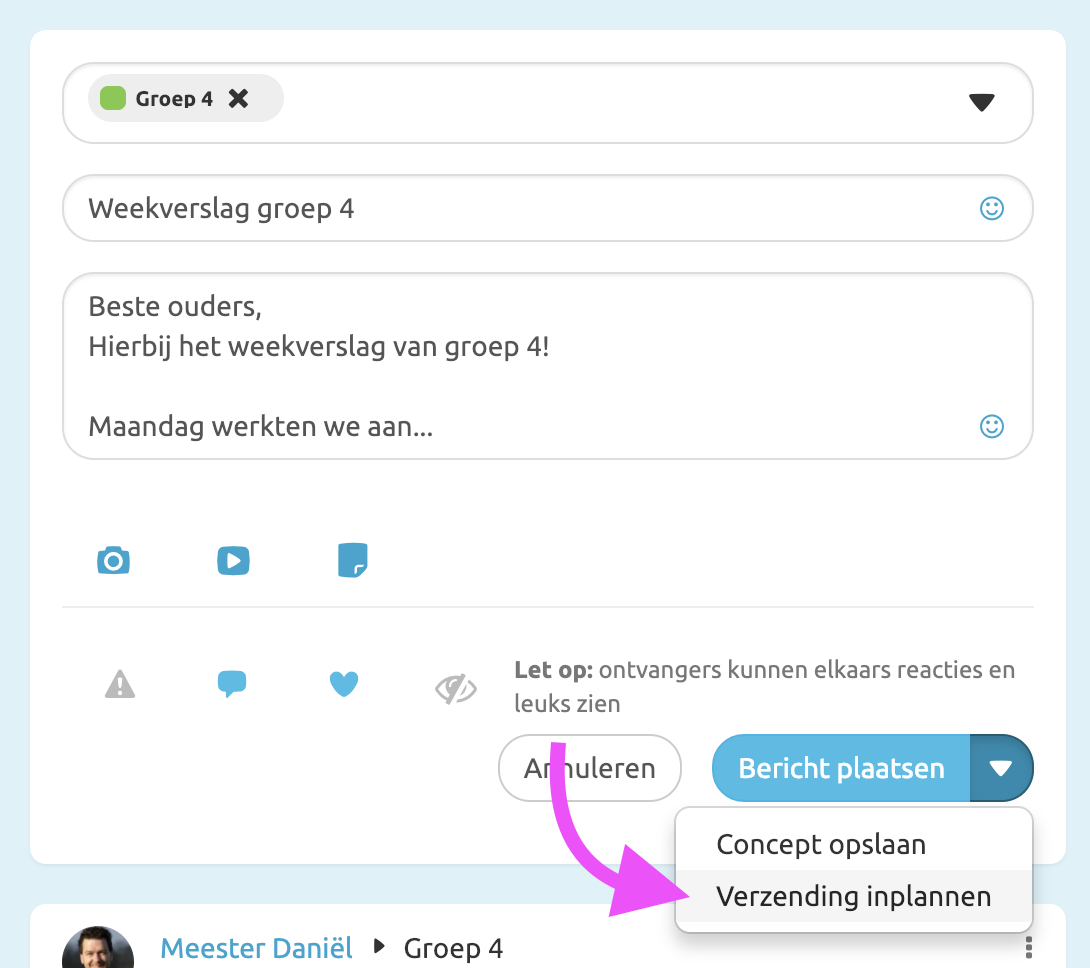Click the green color swatch on Groep 4
Image resolution: width=1090 pixels, height=968 pixels.
coord(113,97)
